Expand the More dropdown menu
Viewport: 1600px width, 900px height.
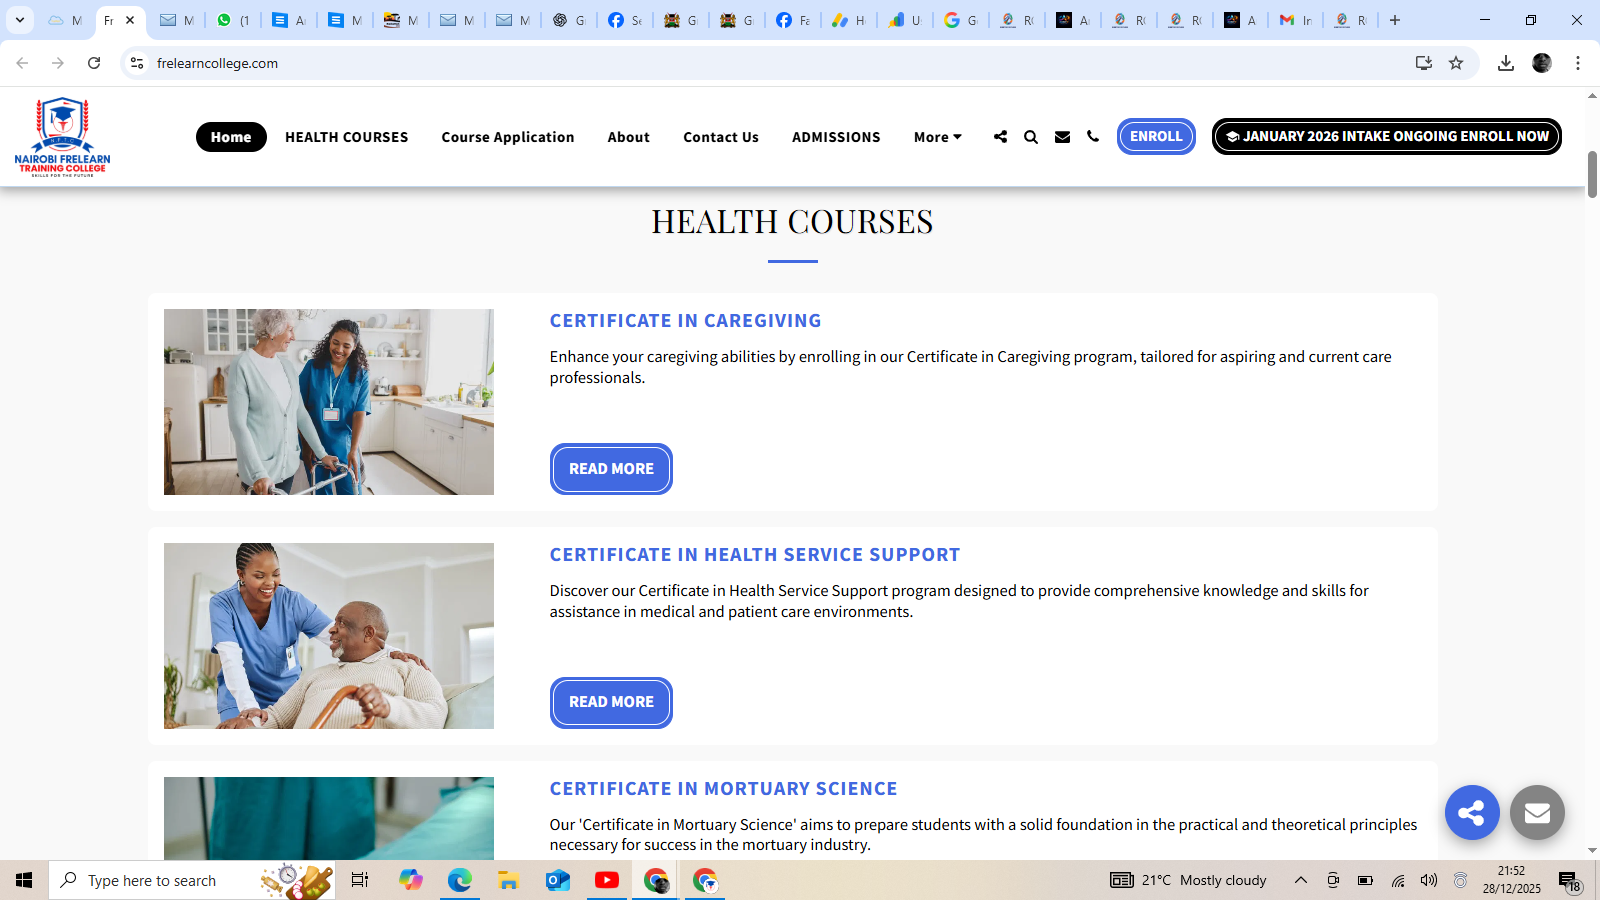(937, 137)
